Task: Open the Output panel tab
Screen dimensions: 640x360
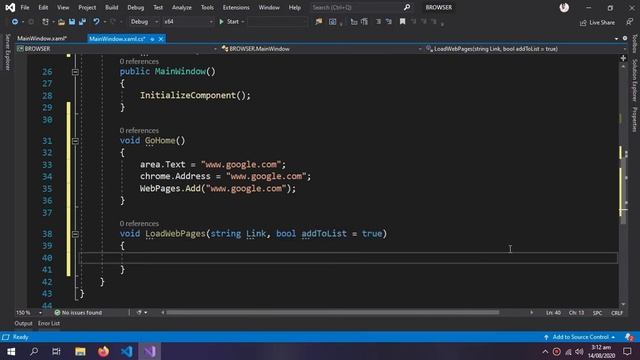Action: [23, 323]
